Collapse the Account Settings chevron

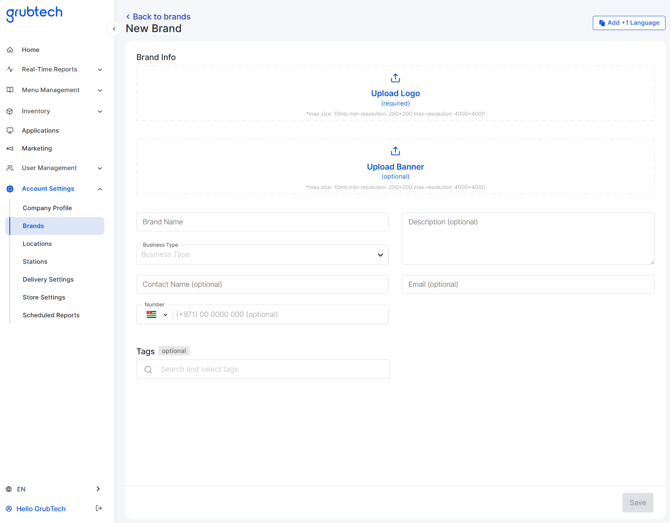pyautogui.click(x=100, y=189)
